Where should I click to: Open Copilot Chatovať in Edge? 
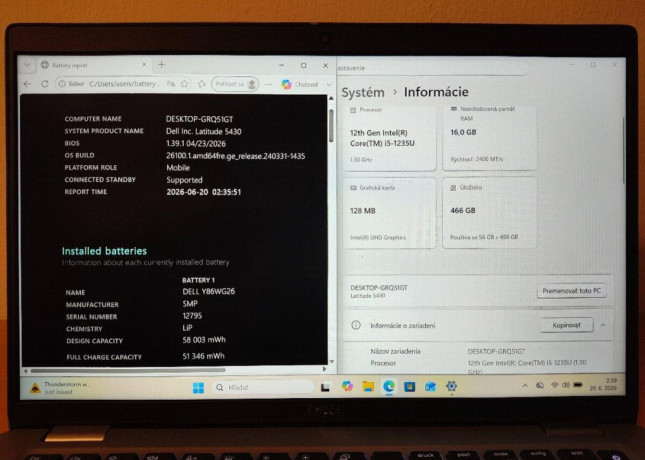[300, 84]
